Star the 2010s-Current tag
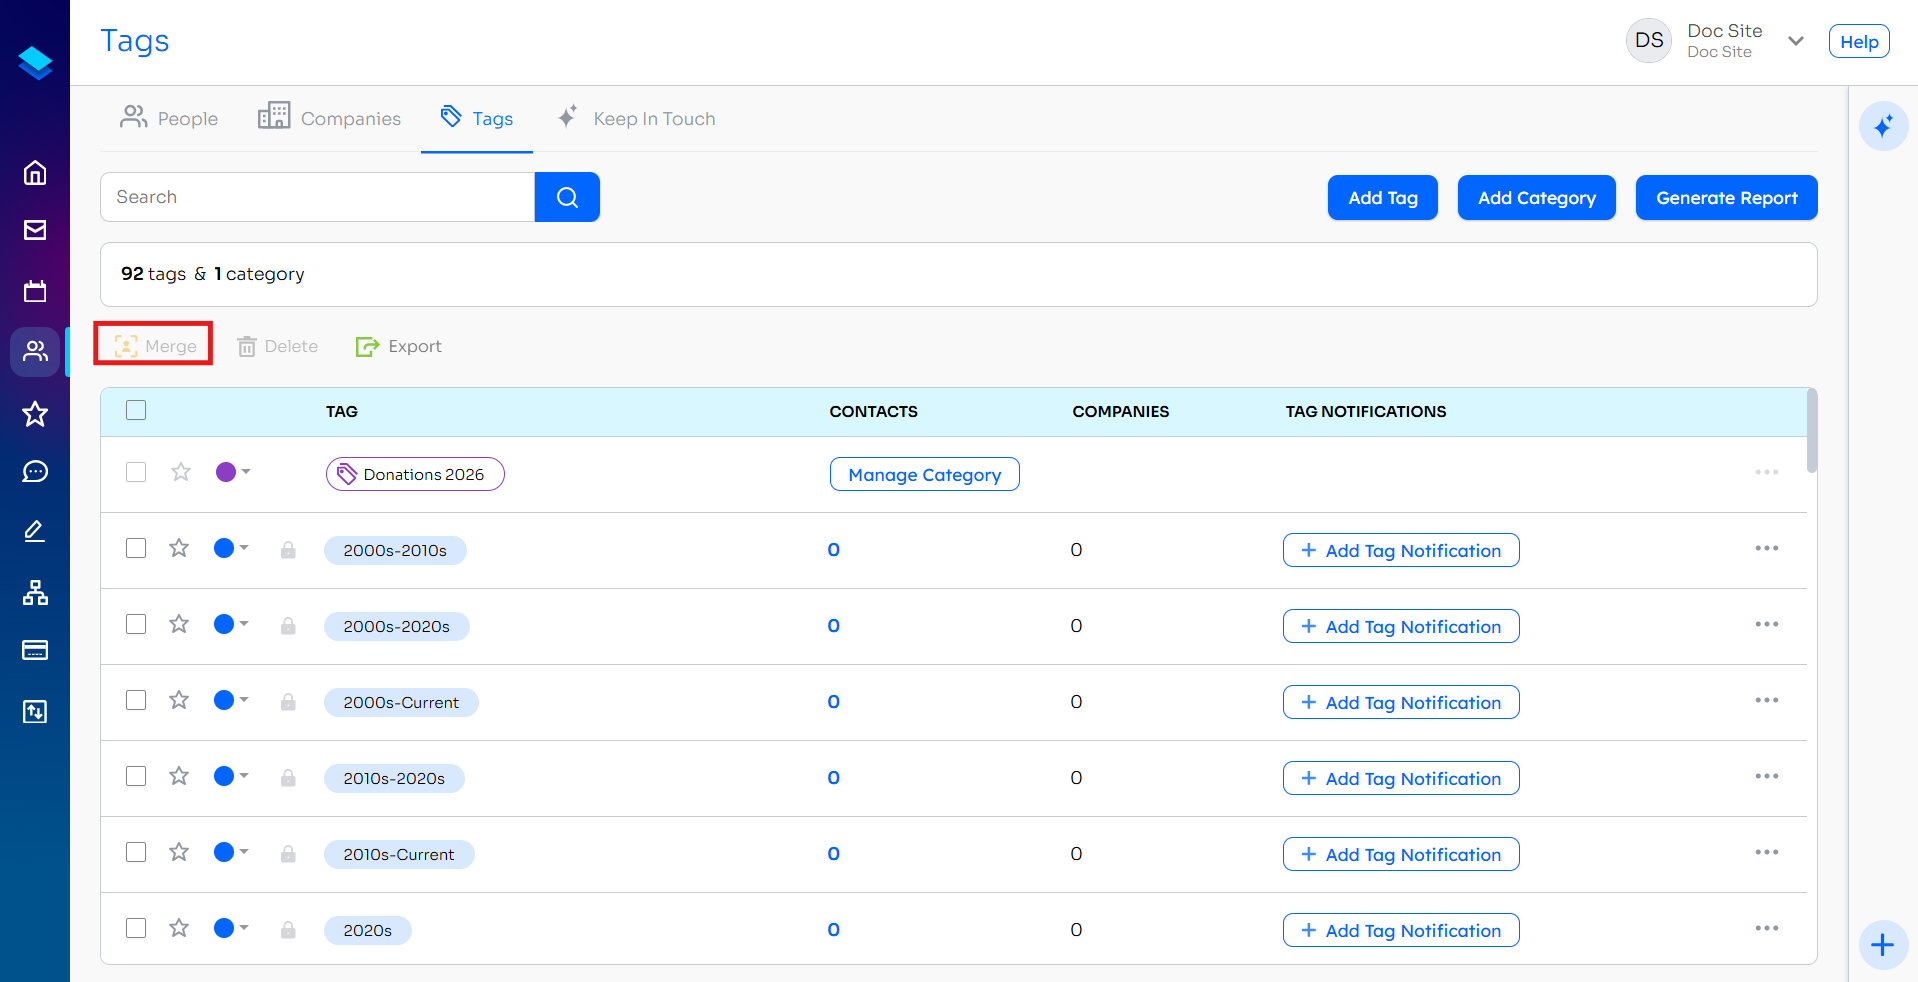This screenshot has height=982, width=1918. coord(179,852)
